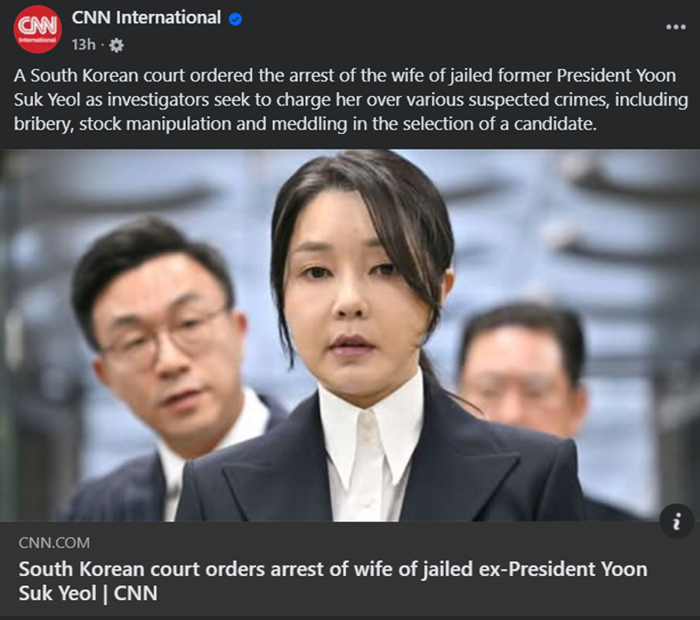Open the article headline link
Viewport: 700px width, 620px height.
coord(333,581)
